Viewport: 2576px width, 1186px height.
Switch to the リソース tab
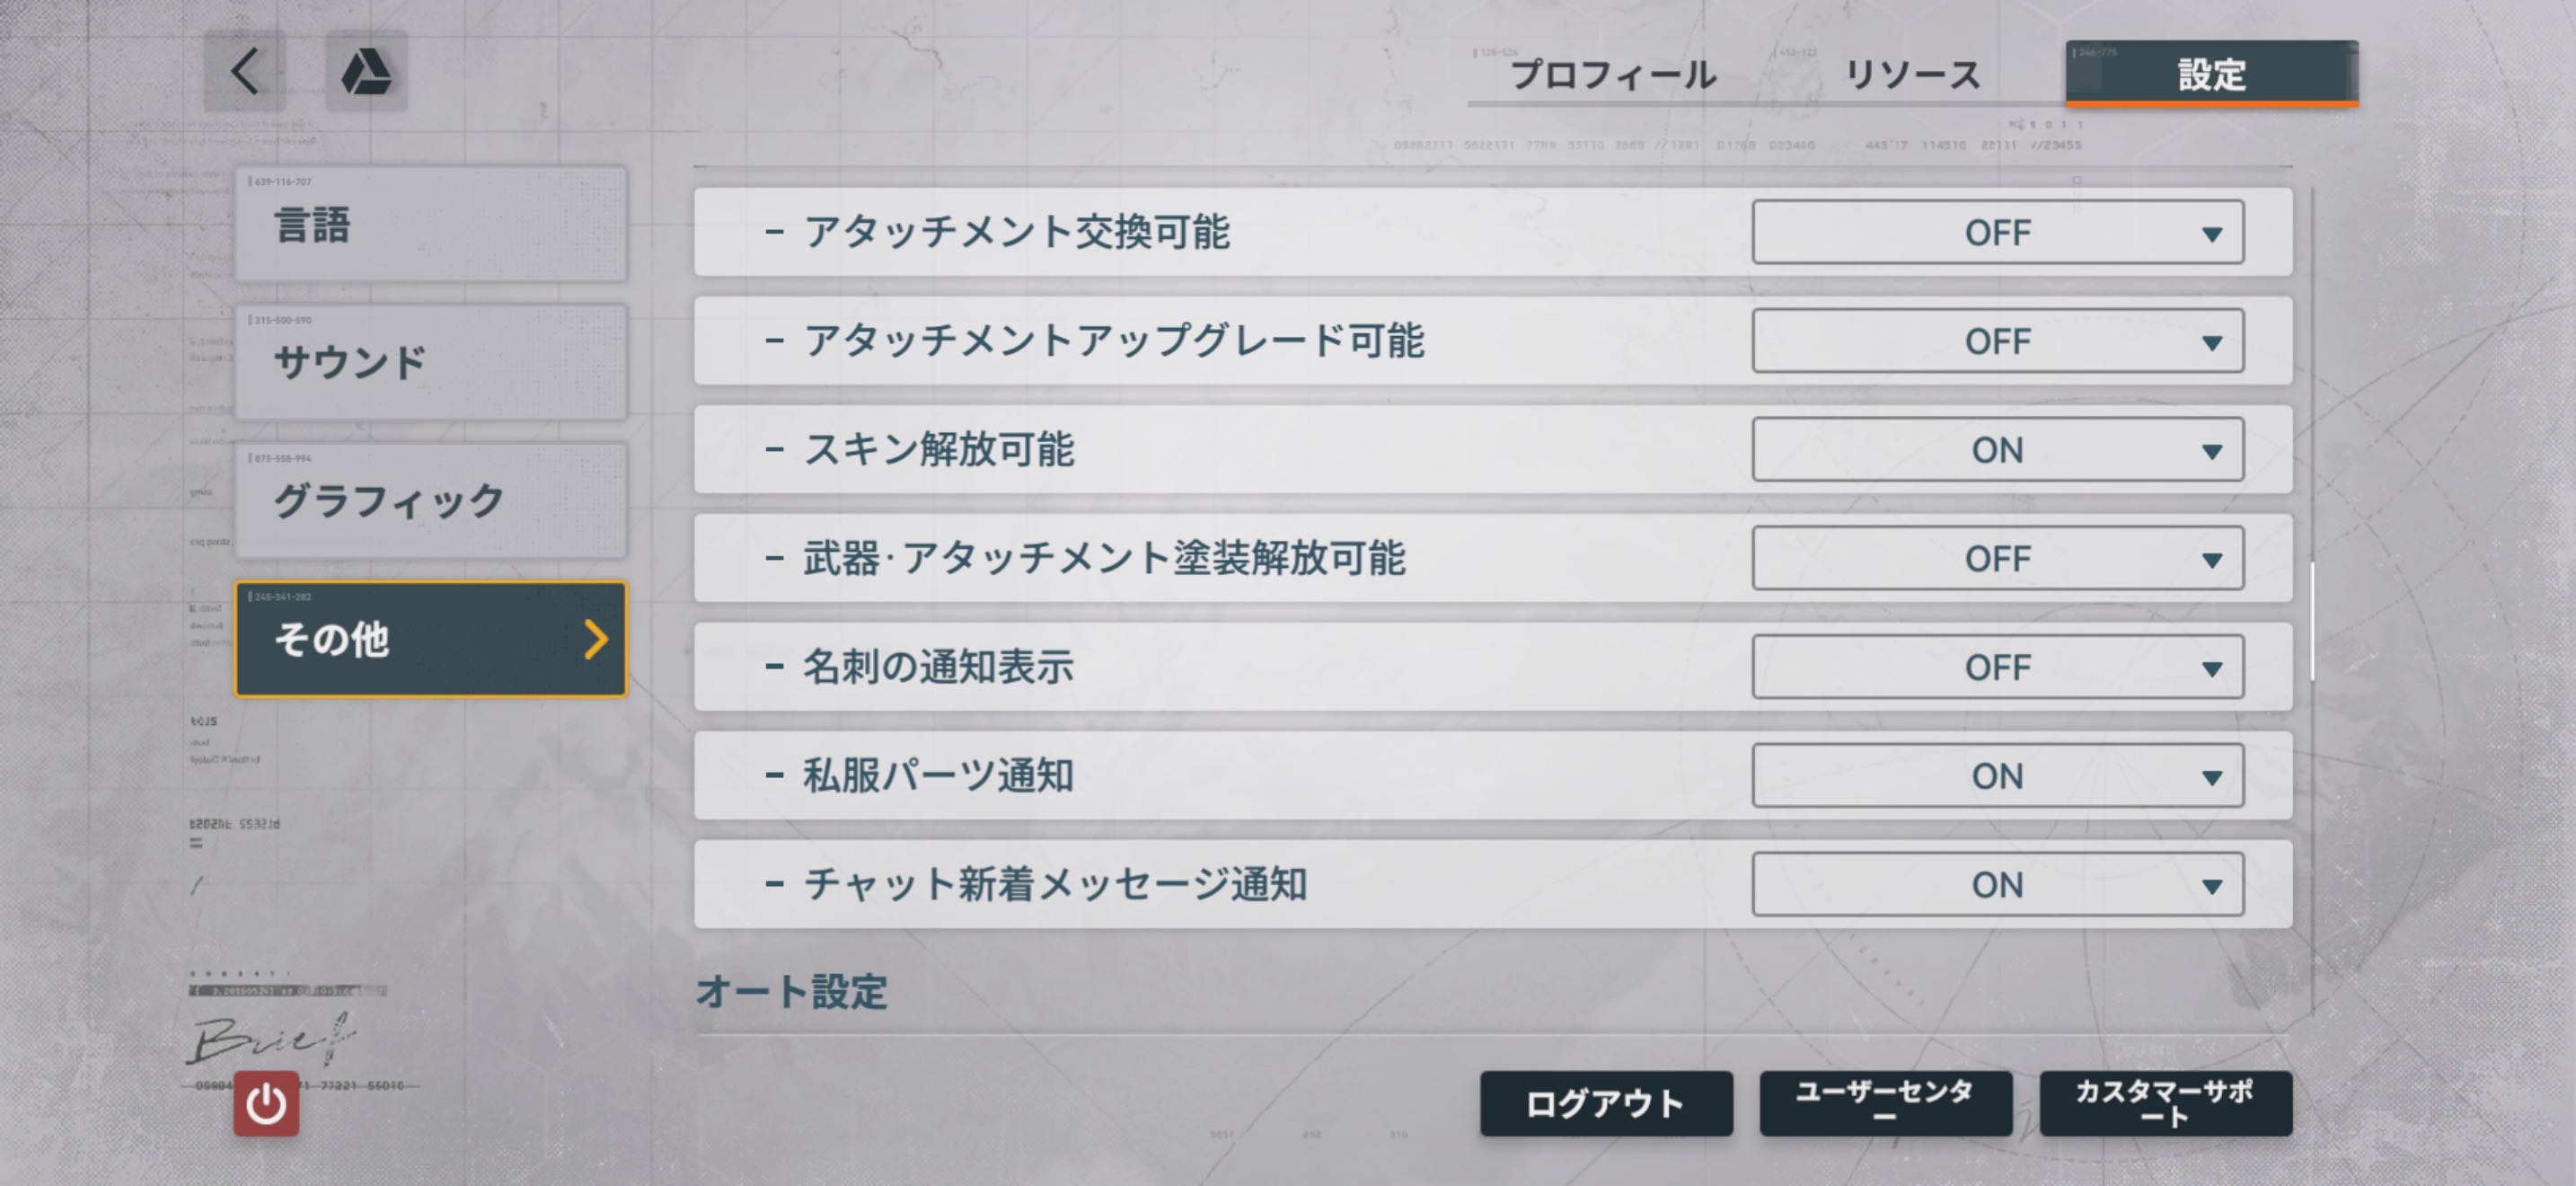pos(1912,75)
